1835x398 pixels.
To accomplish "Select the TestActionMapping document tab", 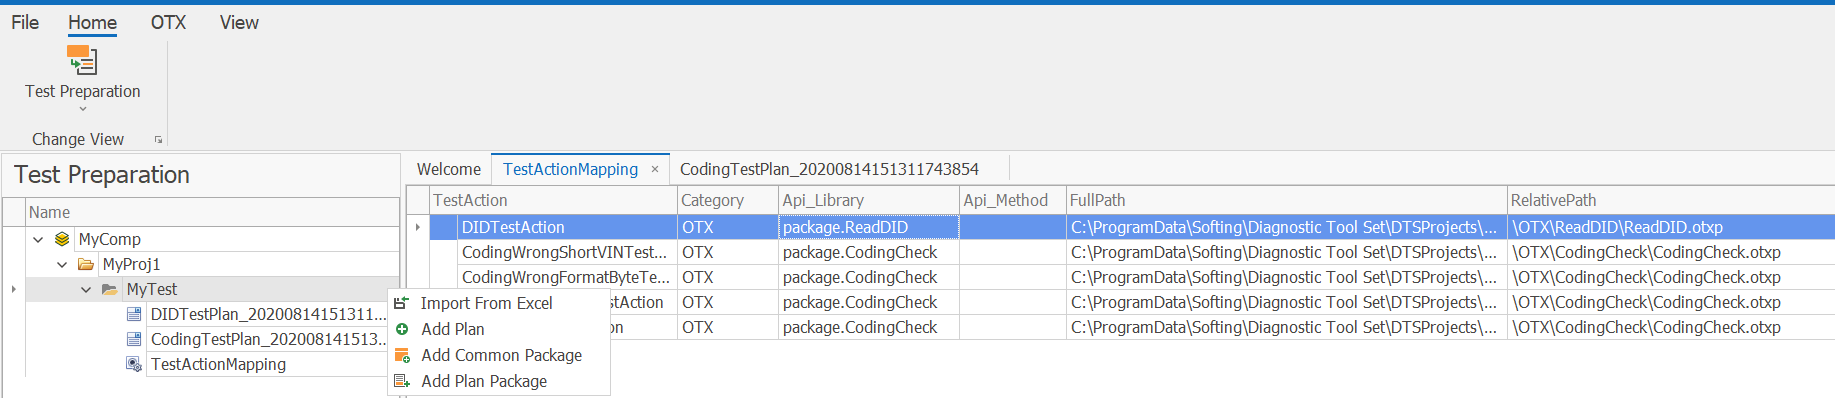I will [570, 169].
